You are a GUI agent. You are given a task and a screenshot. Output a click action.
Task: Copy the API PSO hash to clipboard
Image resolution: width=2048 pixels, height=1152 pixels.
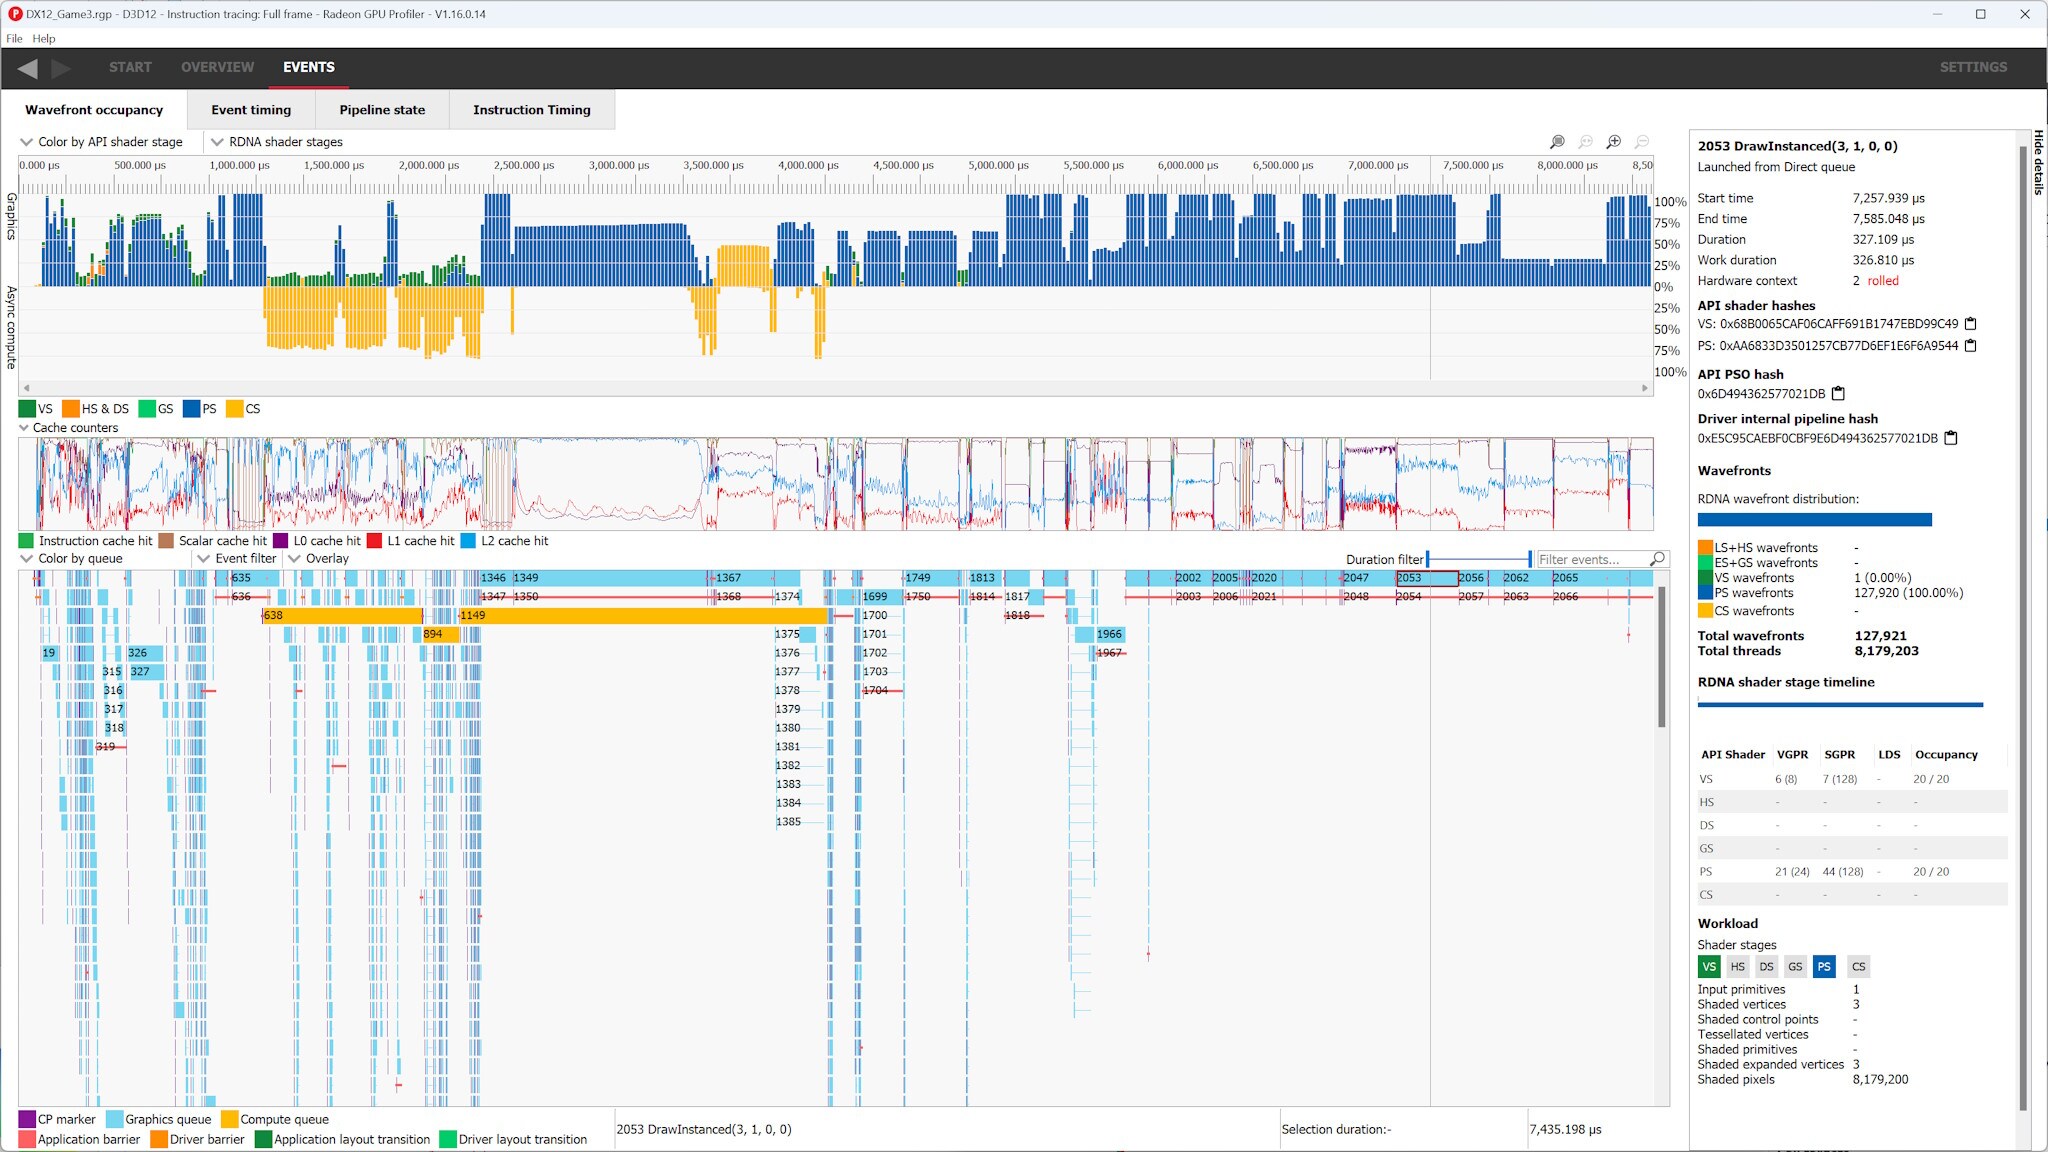1838,394
